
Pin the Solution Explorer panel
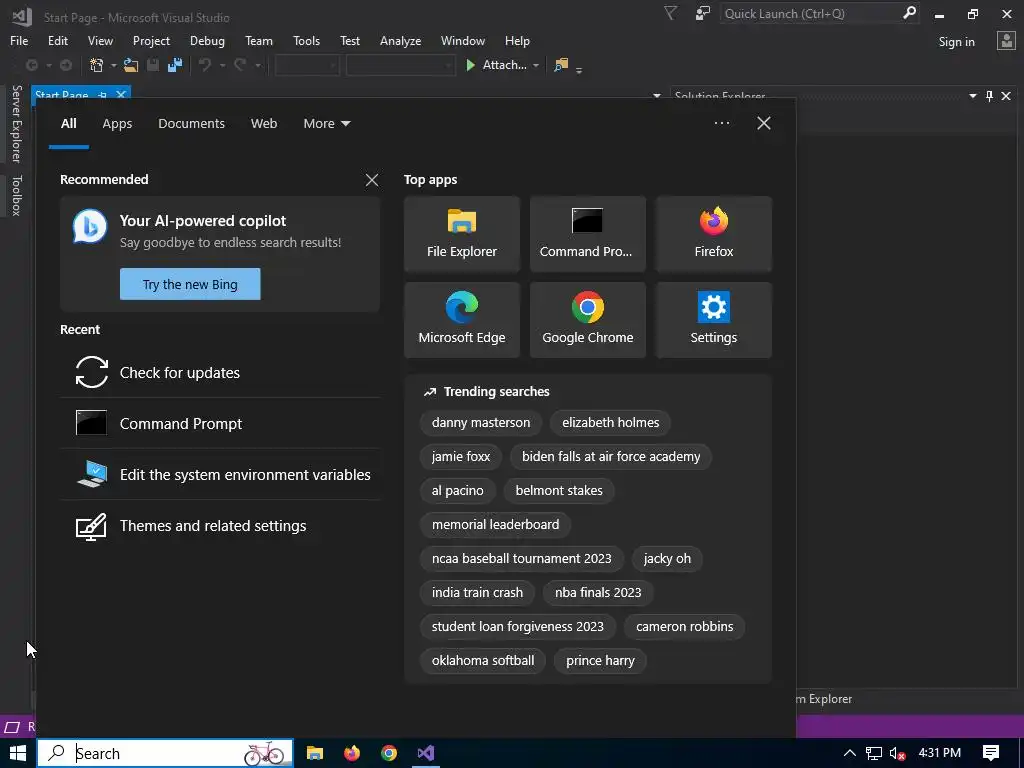tap(989, 96)
